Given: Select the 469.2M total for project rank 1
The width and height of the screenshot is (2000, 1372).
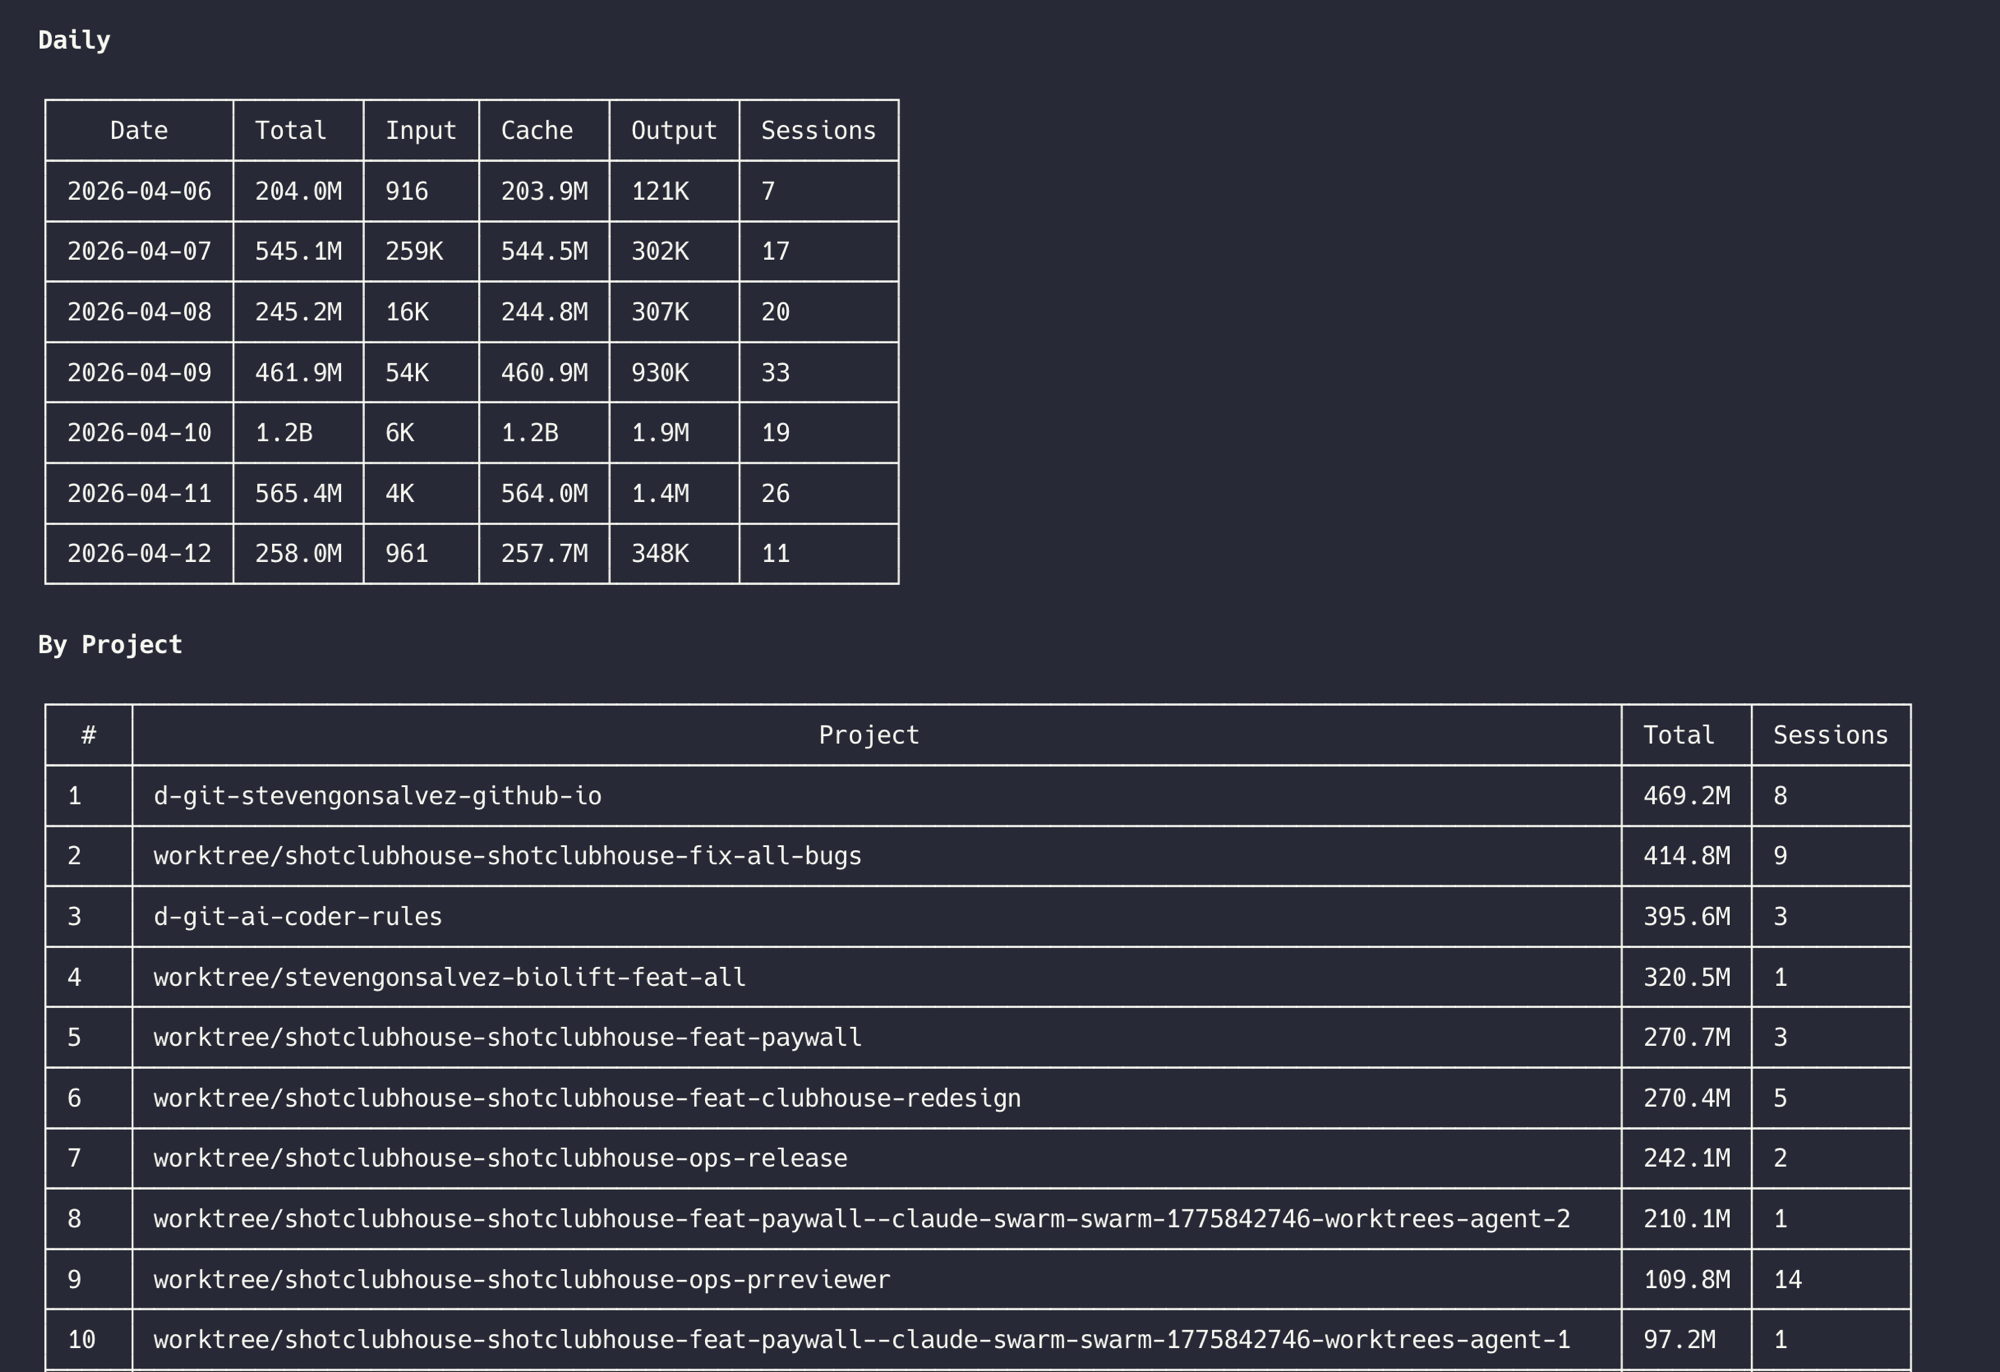Looking at the screenshot, I should (x=1686, y=795).
